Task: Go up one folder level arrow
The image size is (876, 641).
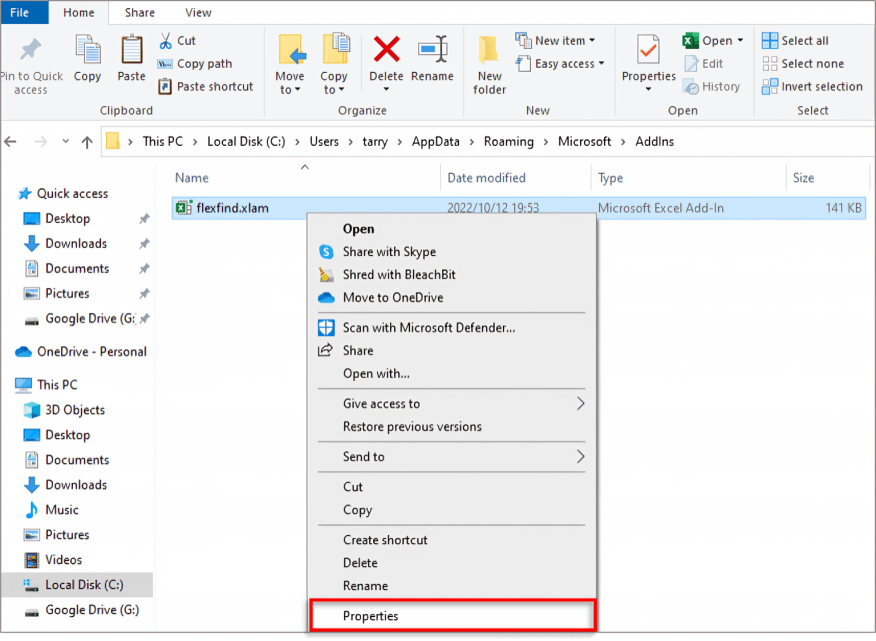Action: [87, 142]
